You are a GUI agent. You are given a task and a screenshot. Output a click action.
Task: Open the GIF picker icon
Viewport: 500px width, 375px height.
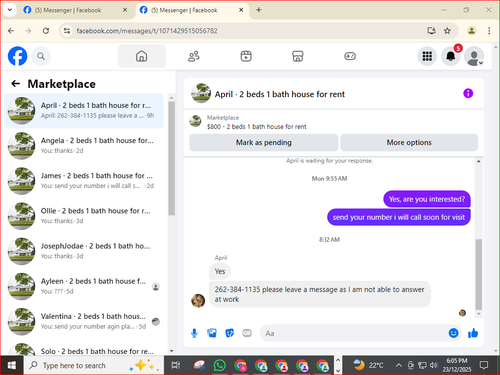[x=247, y=333]
